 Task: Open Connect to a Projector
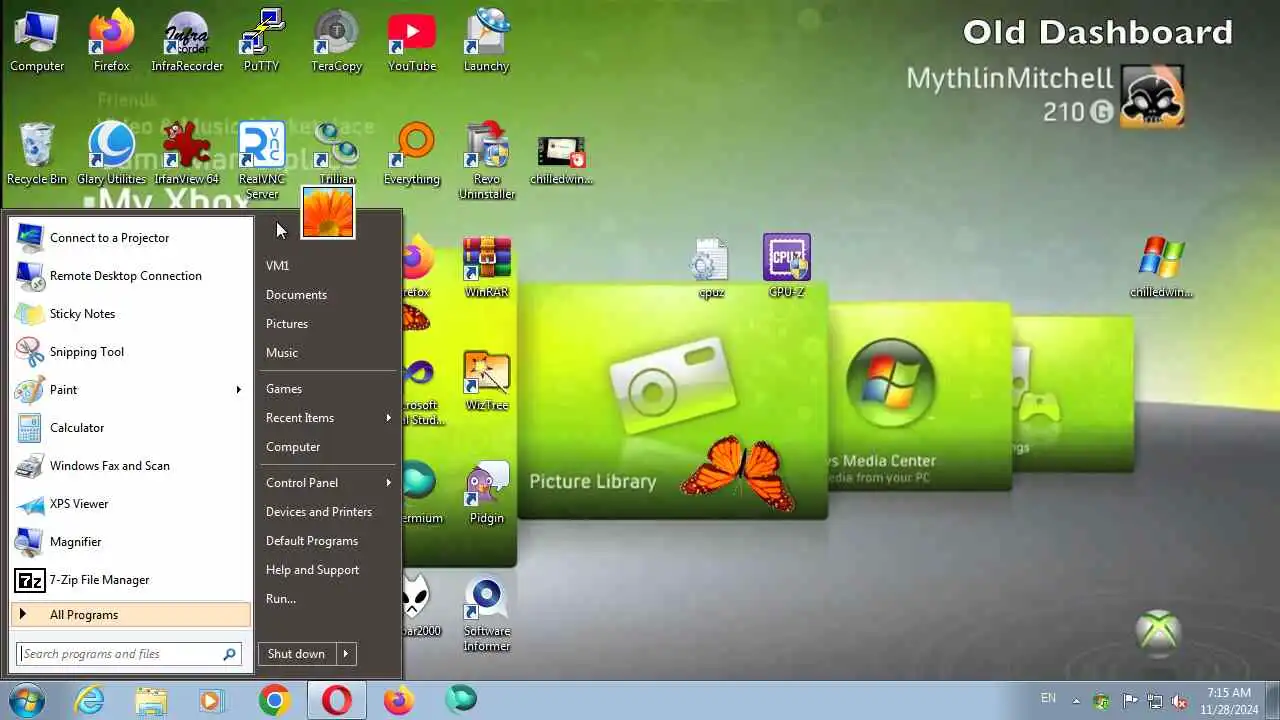point(131,238)
